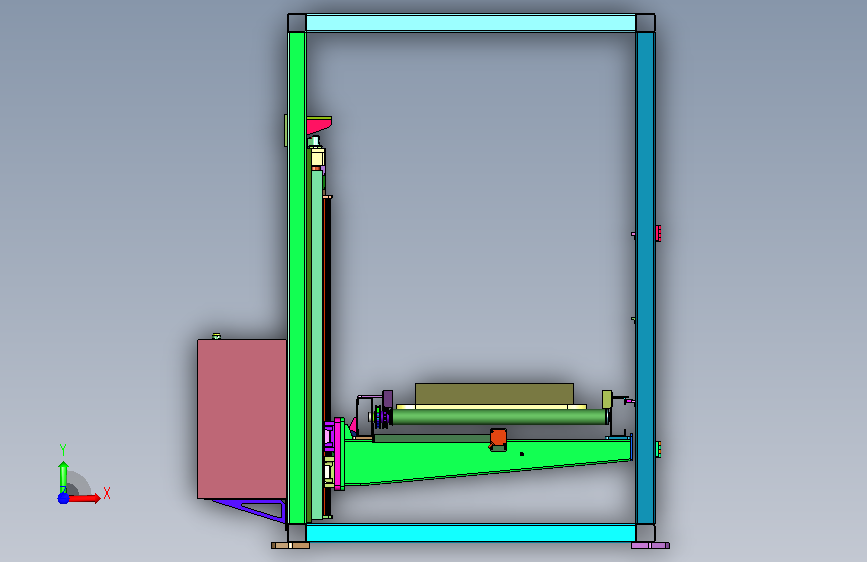Select the grey bottom-right corner block
867x562 pixels.
coord(645,533)
